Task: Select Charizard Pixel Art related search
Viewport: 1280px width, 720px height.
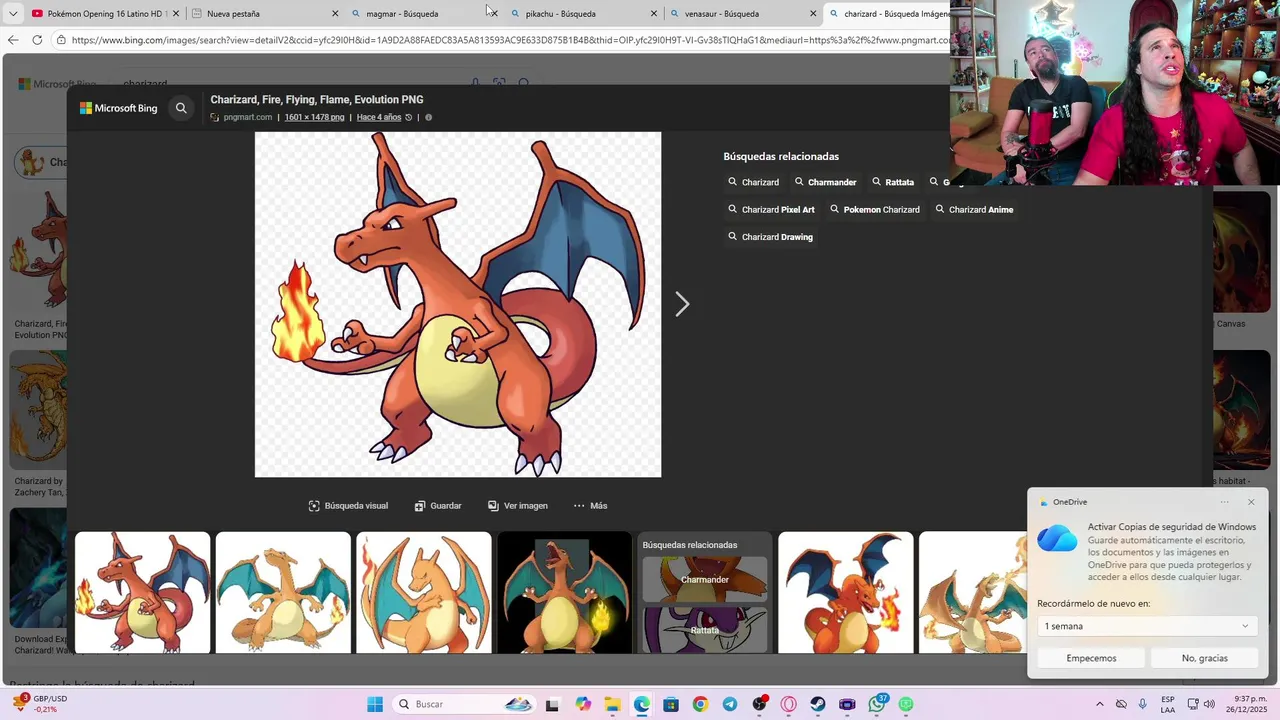Action: click(x=771, y=210)
